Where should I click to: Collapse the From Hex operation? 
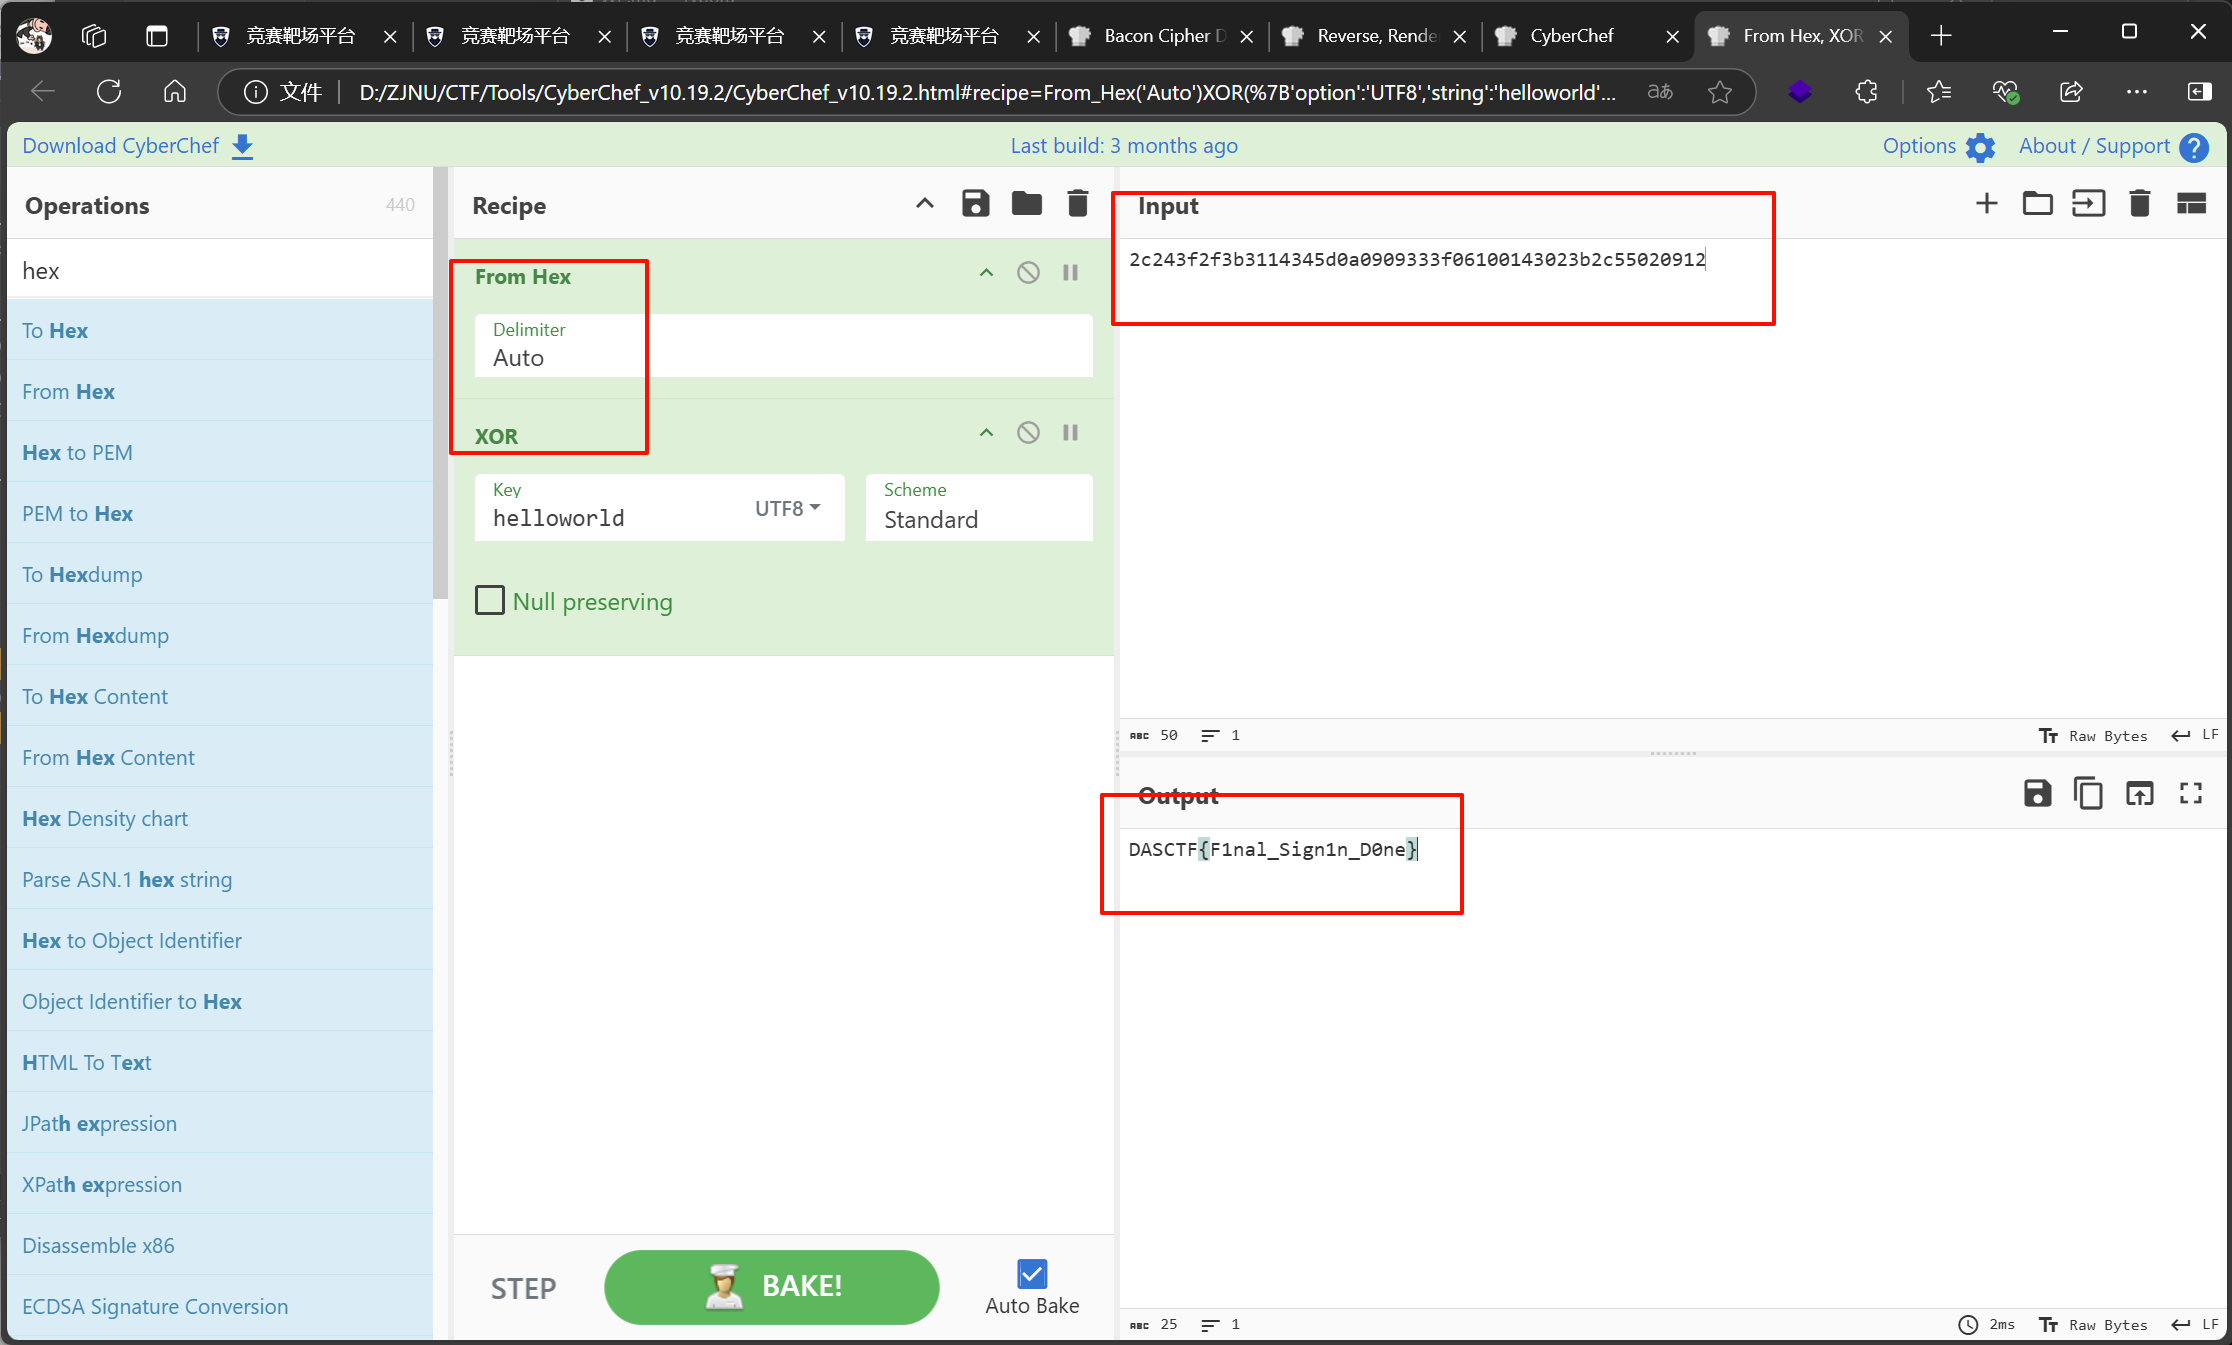pos(986,272)
